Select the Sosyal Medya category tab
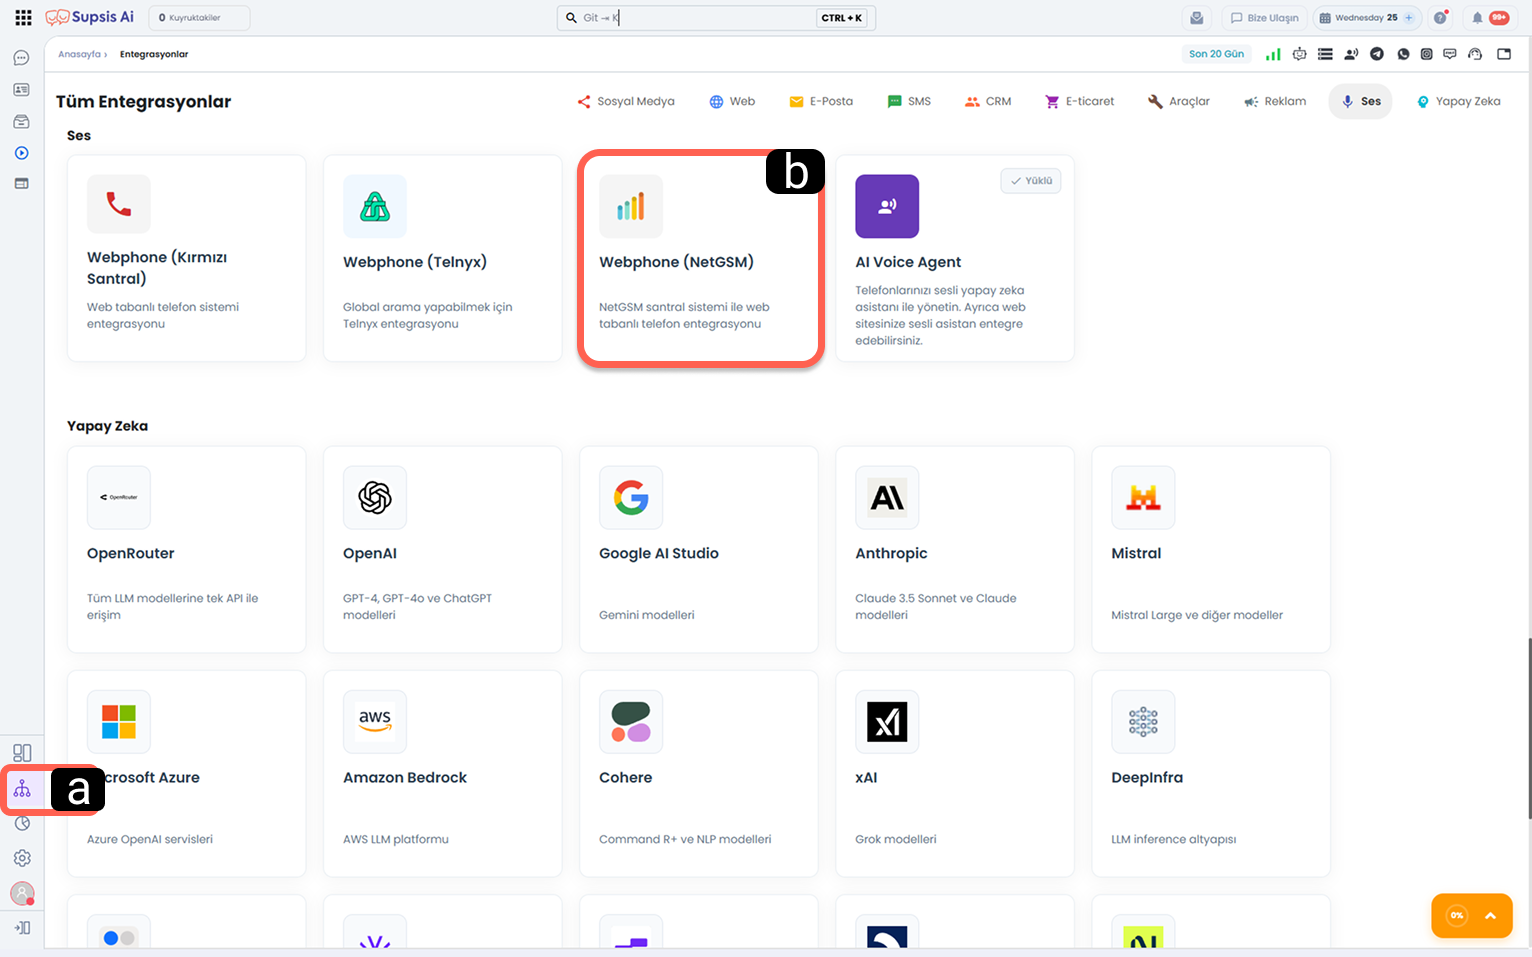This screenshot has width=1532, height=957. [x=626, y=101]
